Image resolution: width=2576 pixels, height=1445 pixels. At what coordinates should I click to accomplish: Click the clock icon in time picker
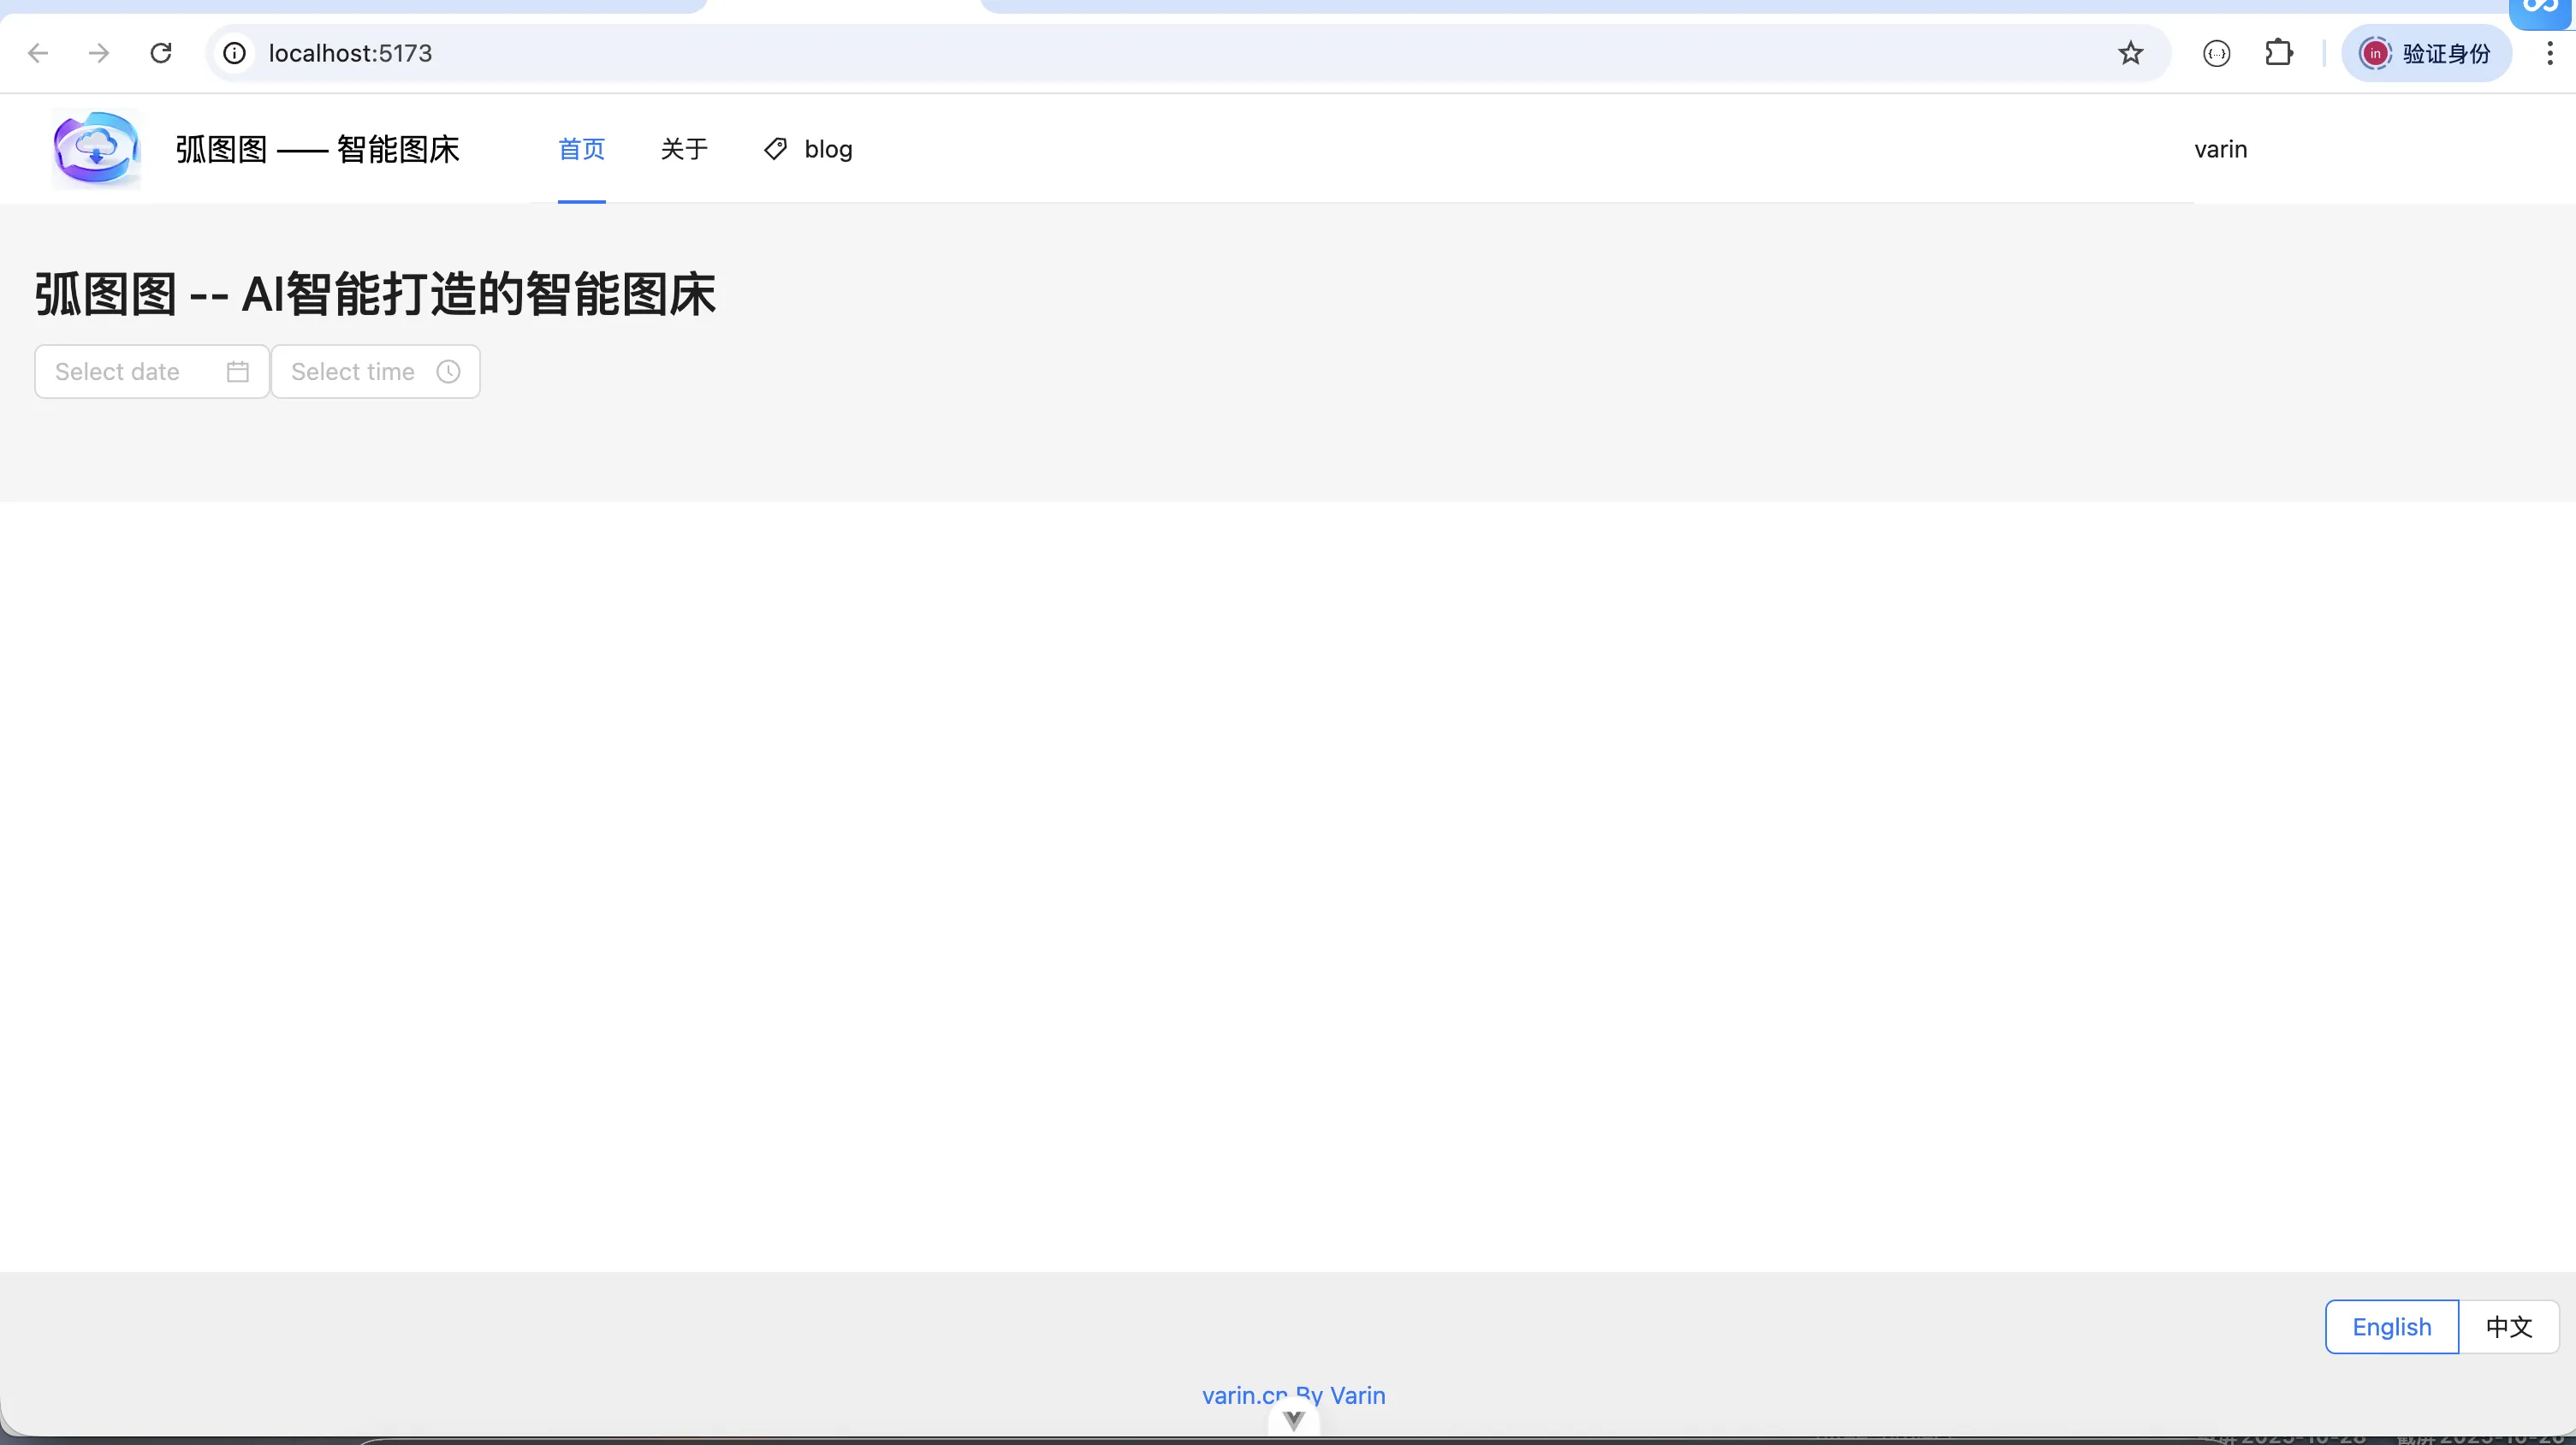click(x=448, y=372)
